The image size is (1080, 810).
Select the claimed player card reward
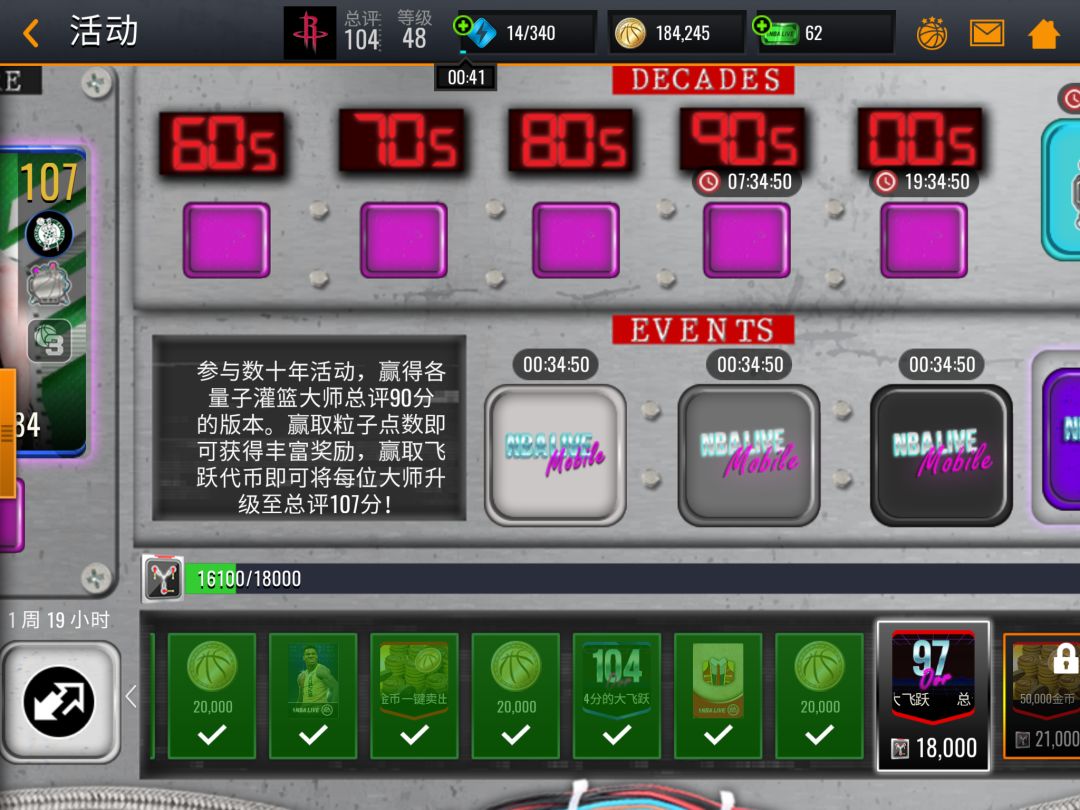[x=313, y=696]
